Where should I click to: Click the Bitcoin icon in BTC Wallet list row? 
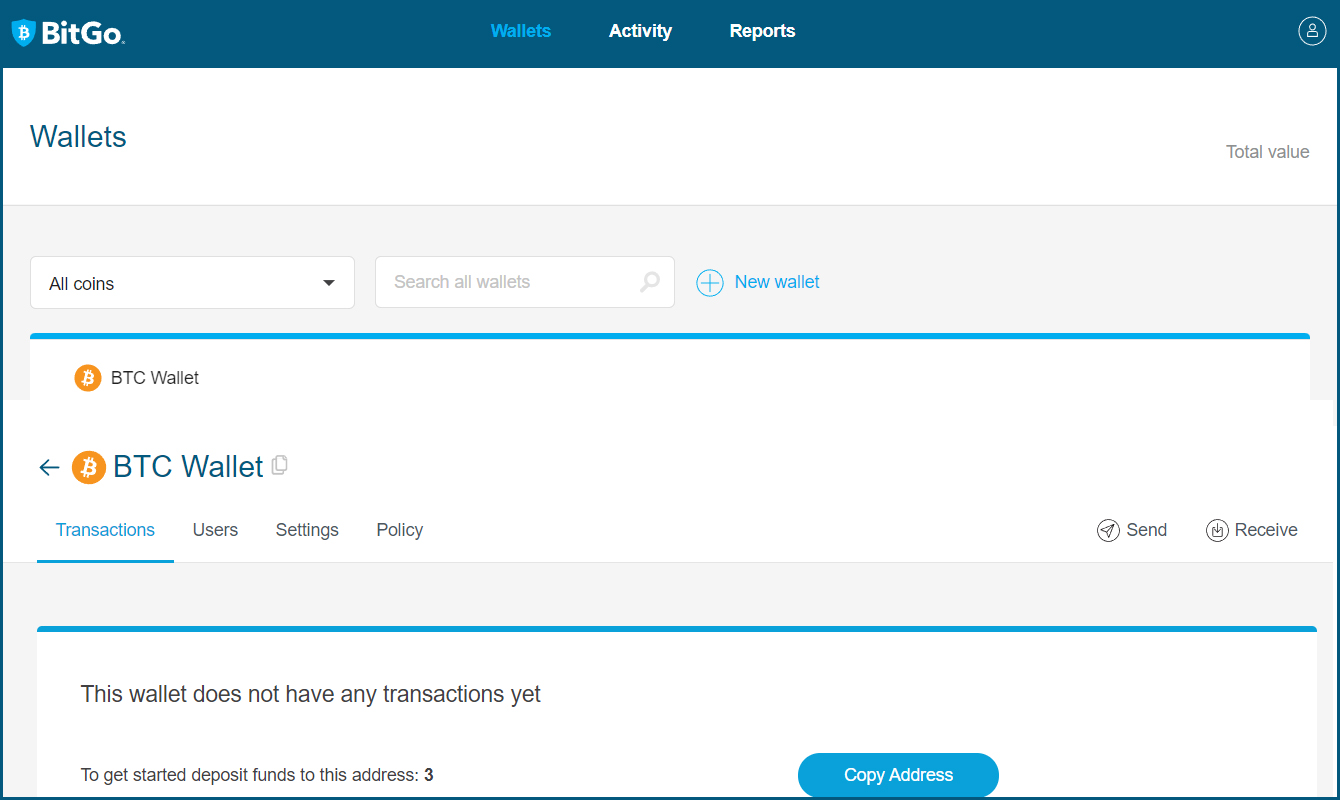point(88,378)
